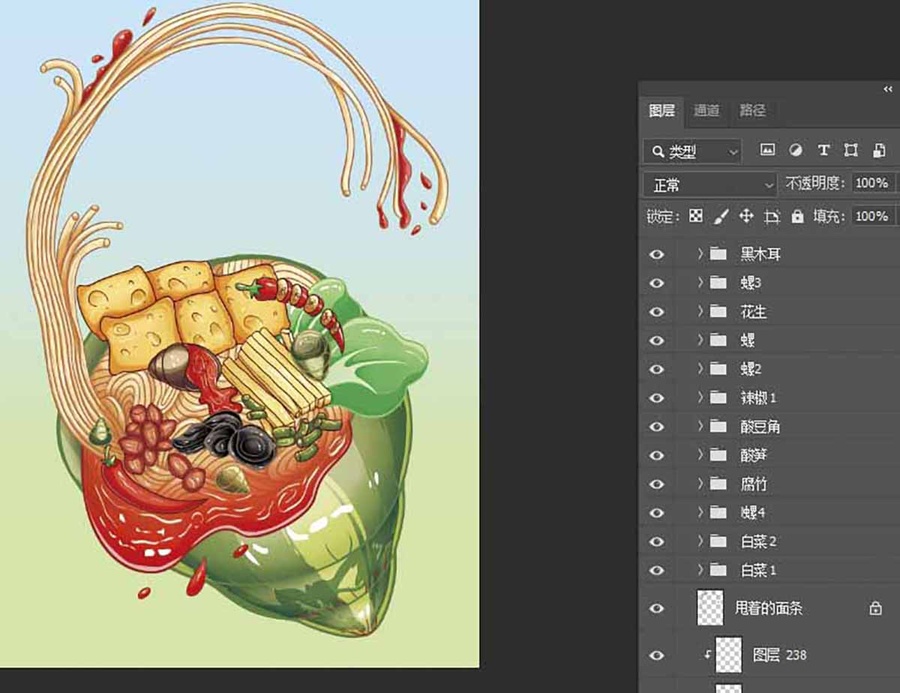Expand the 花生 group chevron
The width and height of the screenshot is (900, 693).
(700, 311)
